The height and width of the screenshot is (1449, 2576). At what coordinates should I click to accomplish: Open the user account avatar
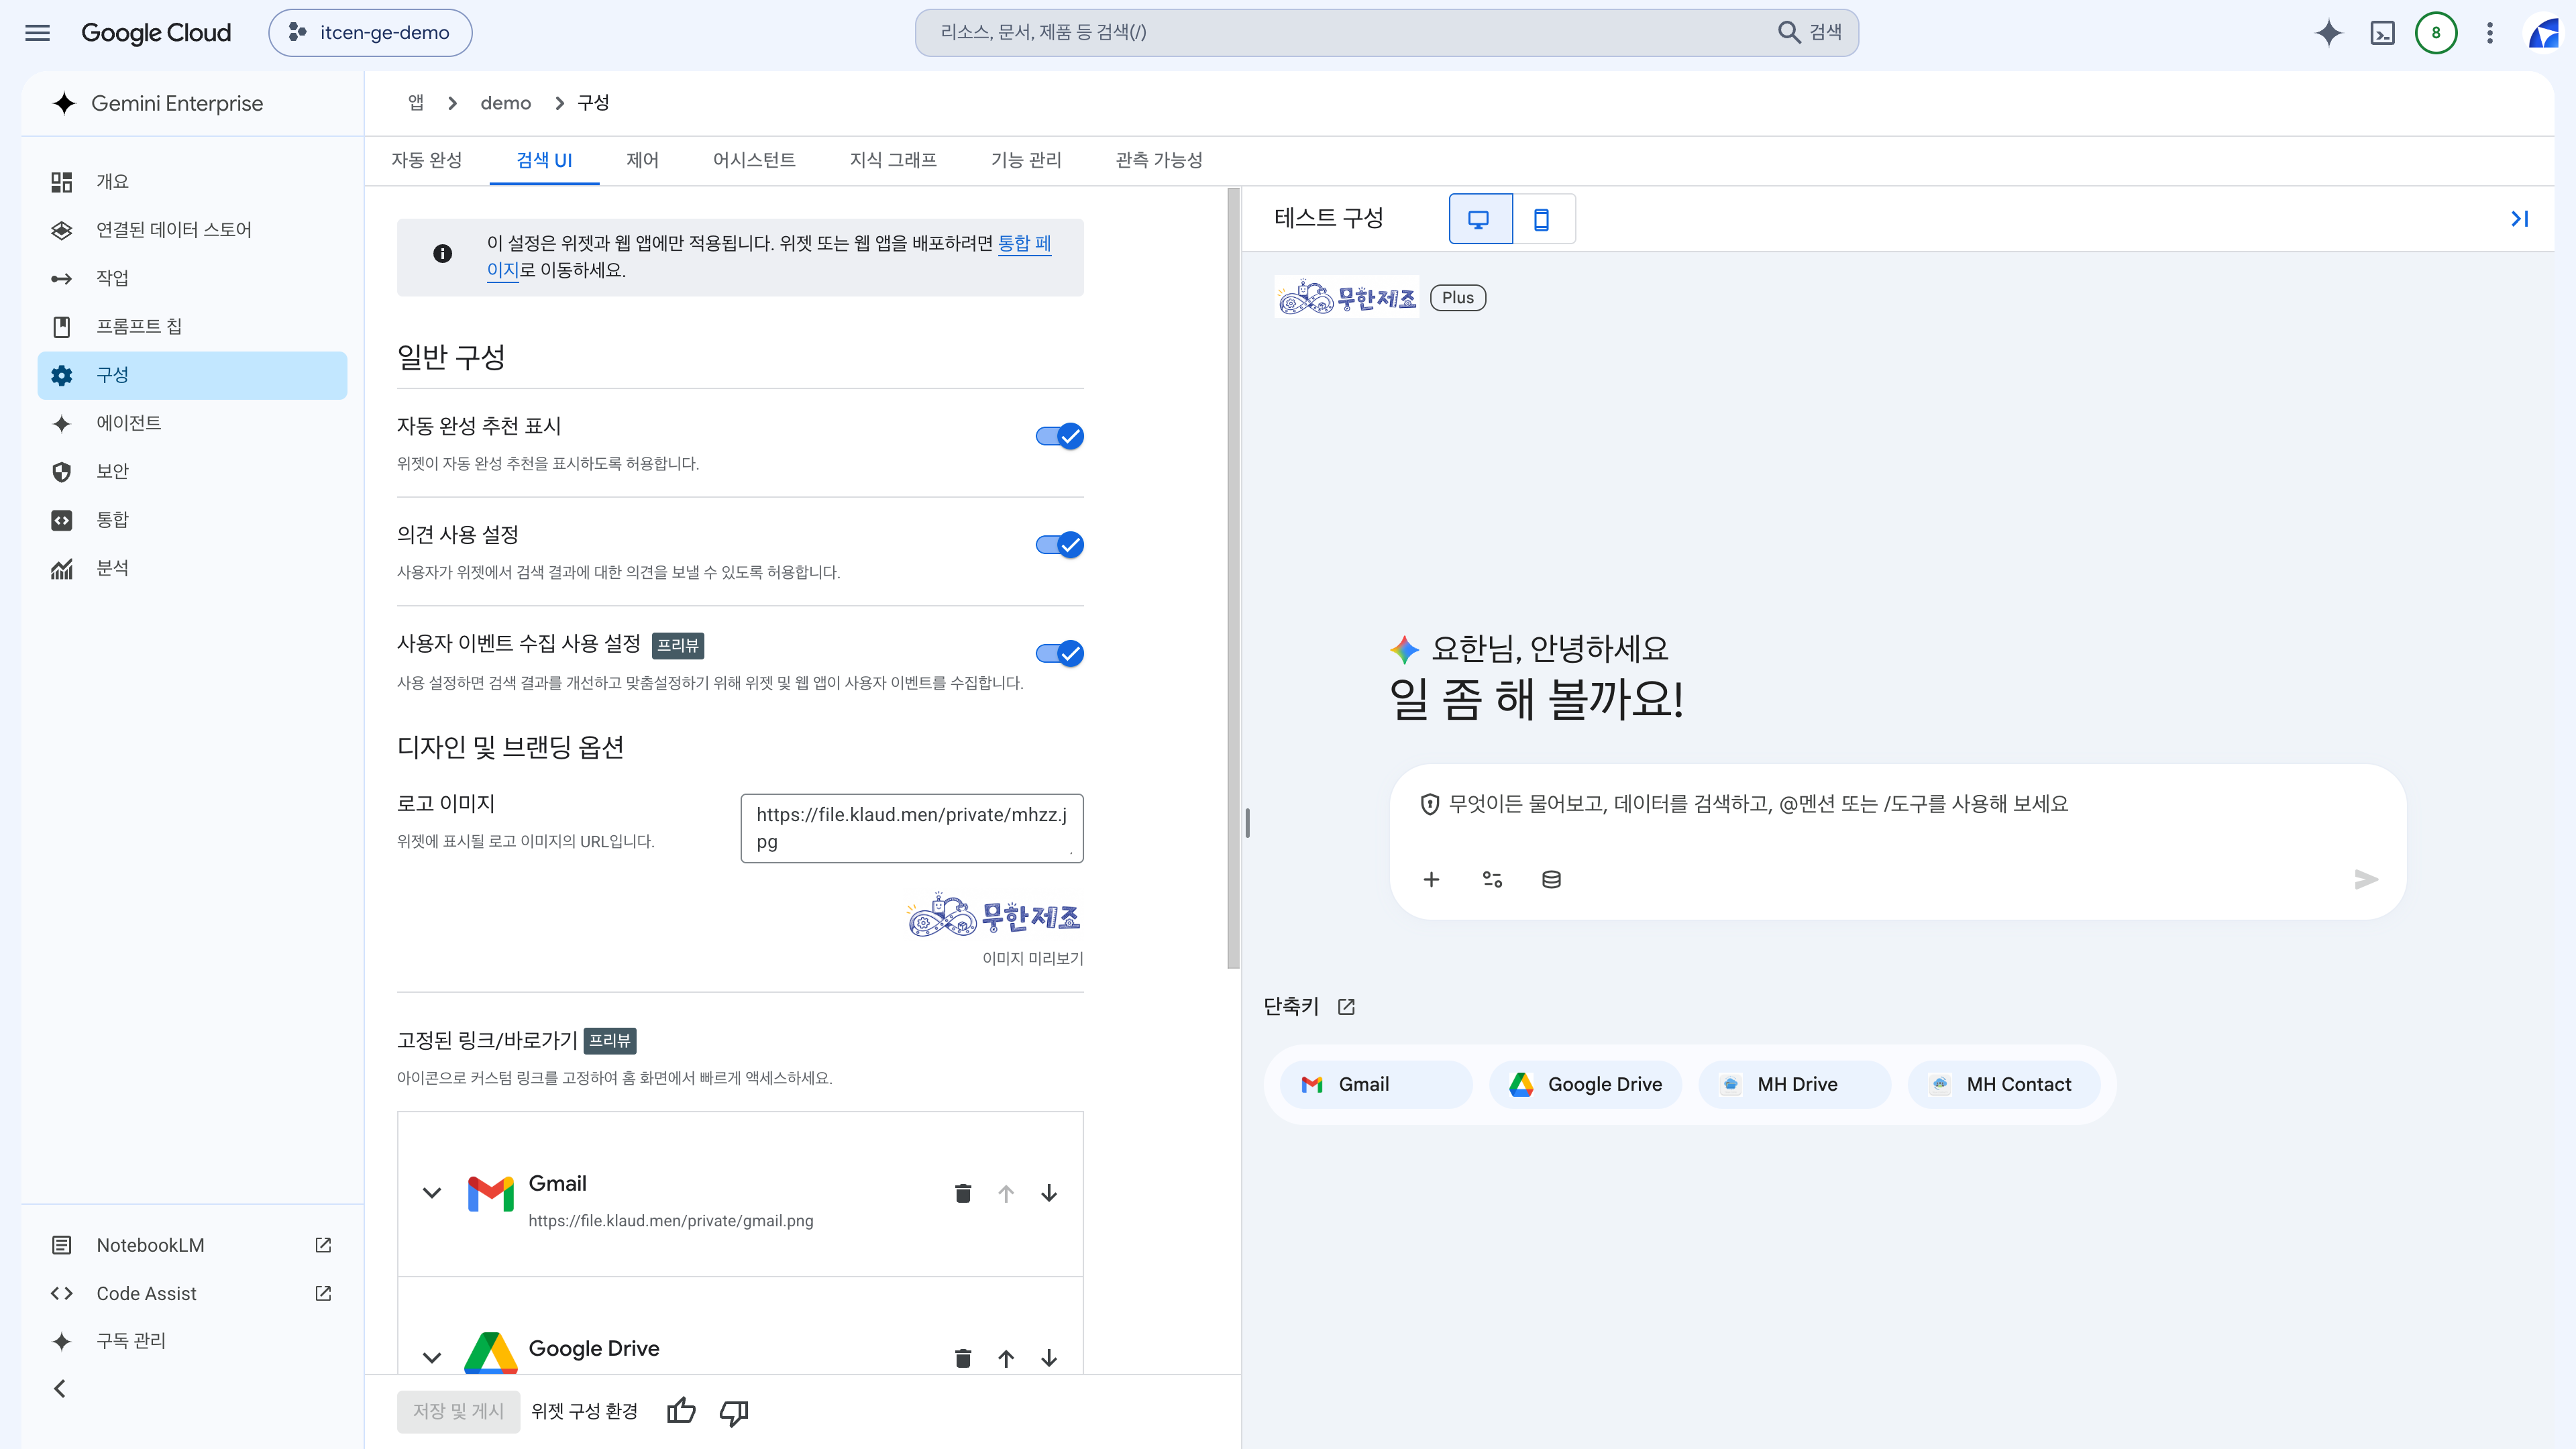coord(2544,33)
